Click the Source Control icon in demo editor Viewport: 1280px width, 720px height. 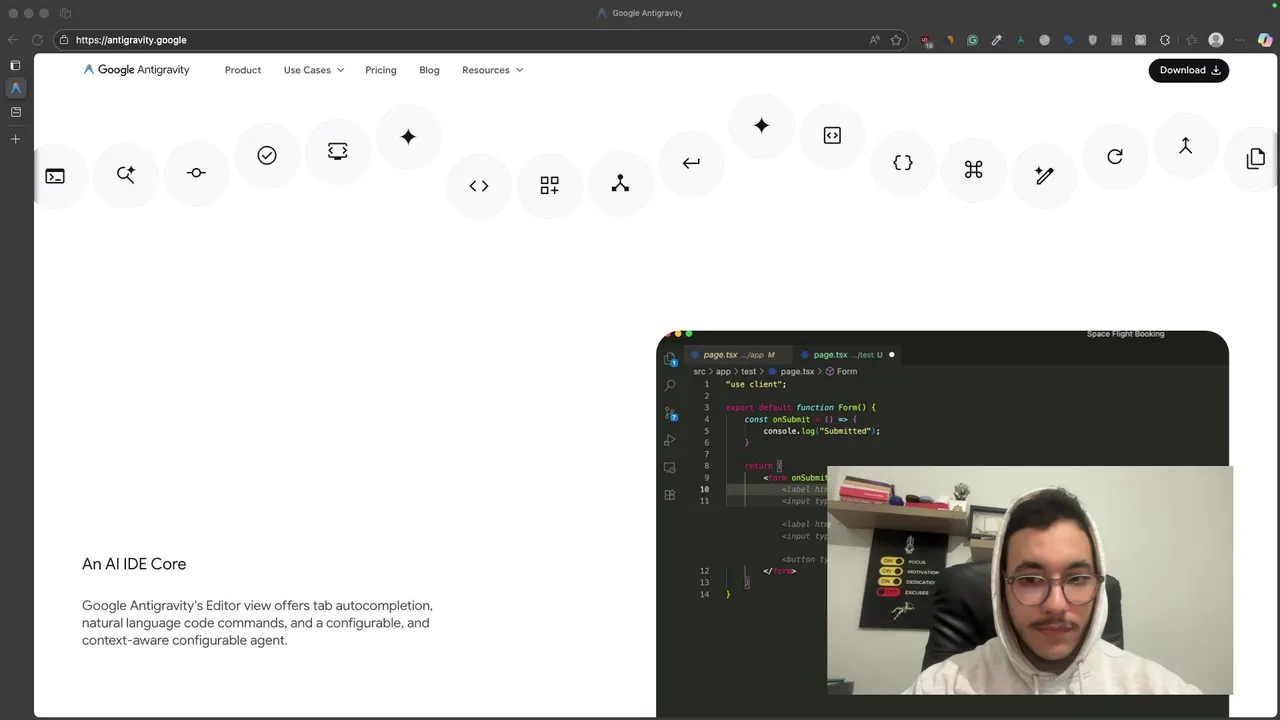click(x=670, y=413)
